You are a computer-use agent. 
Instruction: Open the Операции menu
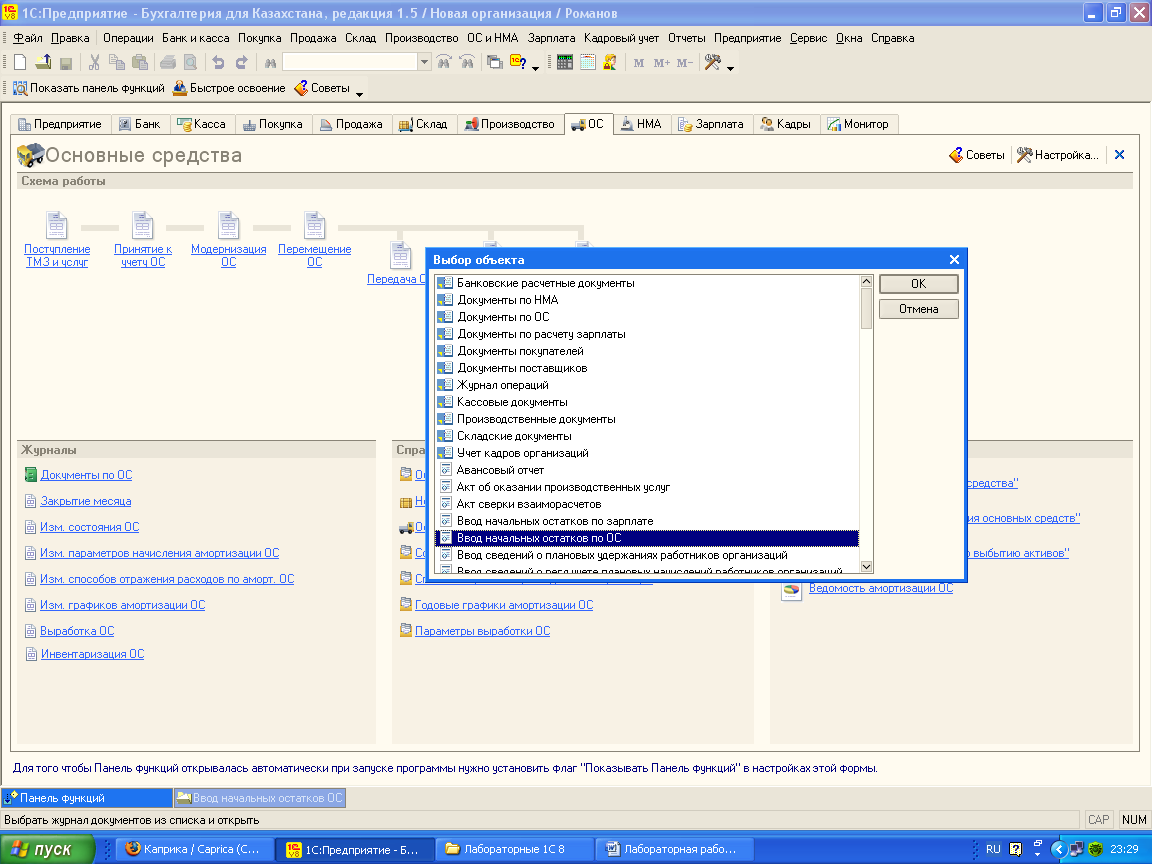click(x=128, y=38)
